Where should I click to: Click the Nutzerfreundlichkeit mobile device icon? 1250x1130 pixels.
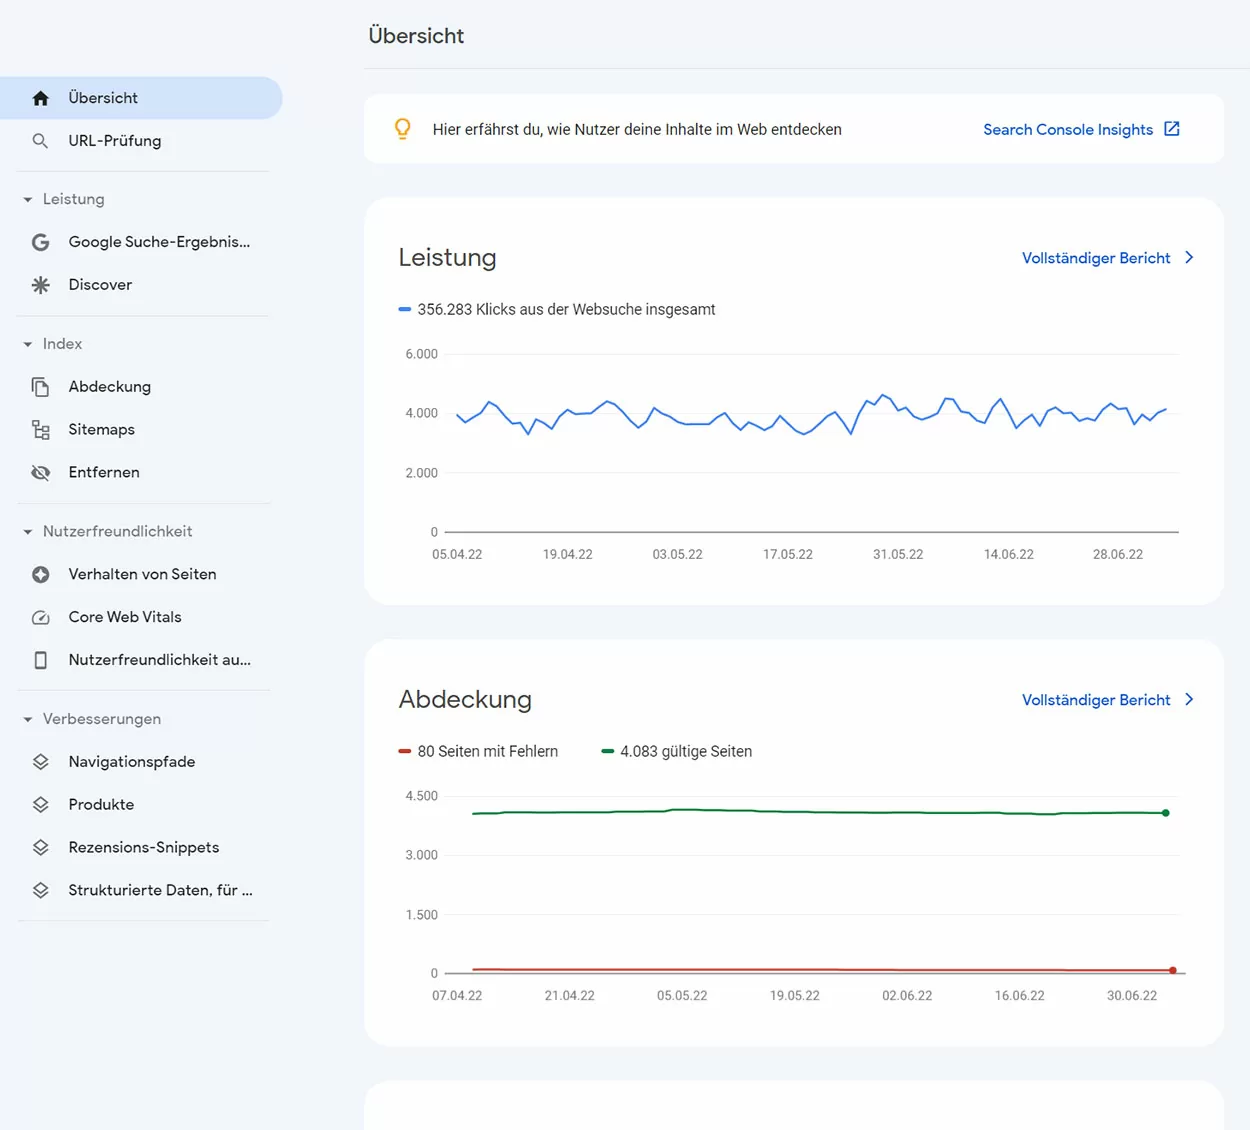pos(40,660)
